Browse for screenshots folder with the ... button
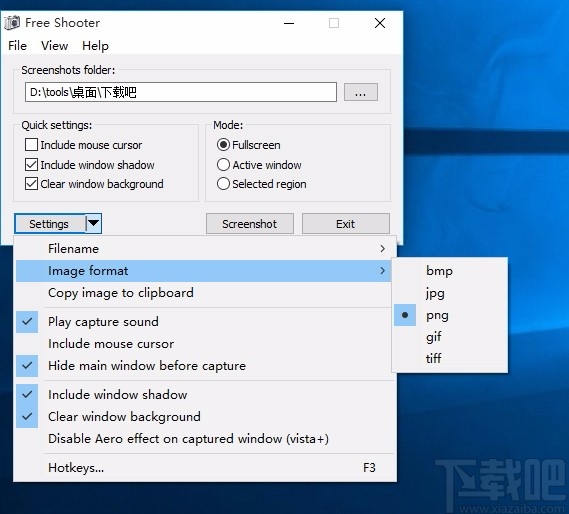This screenshot has width=569, height=514. tap(361, 92)
